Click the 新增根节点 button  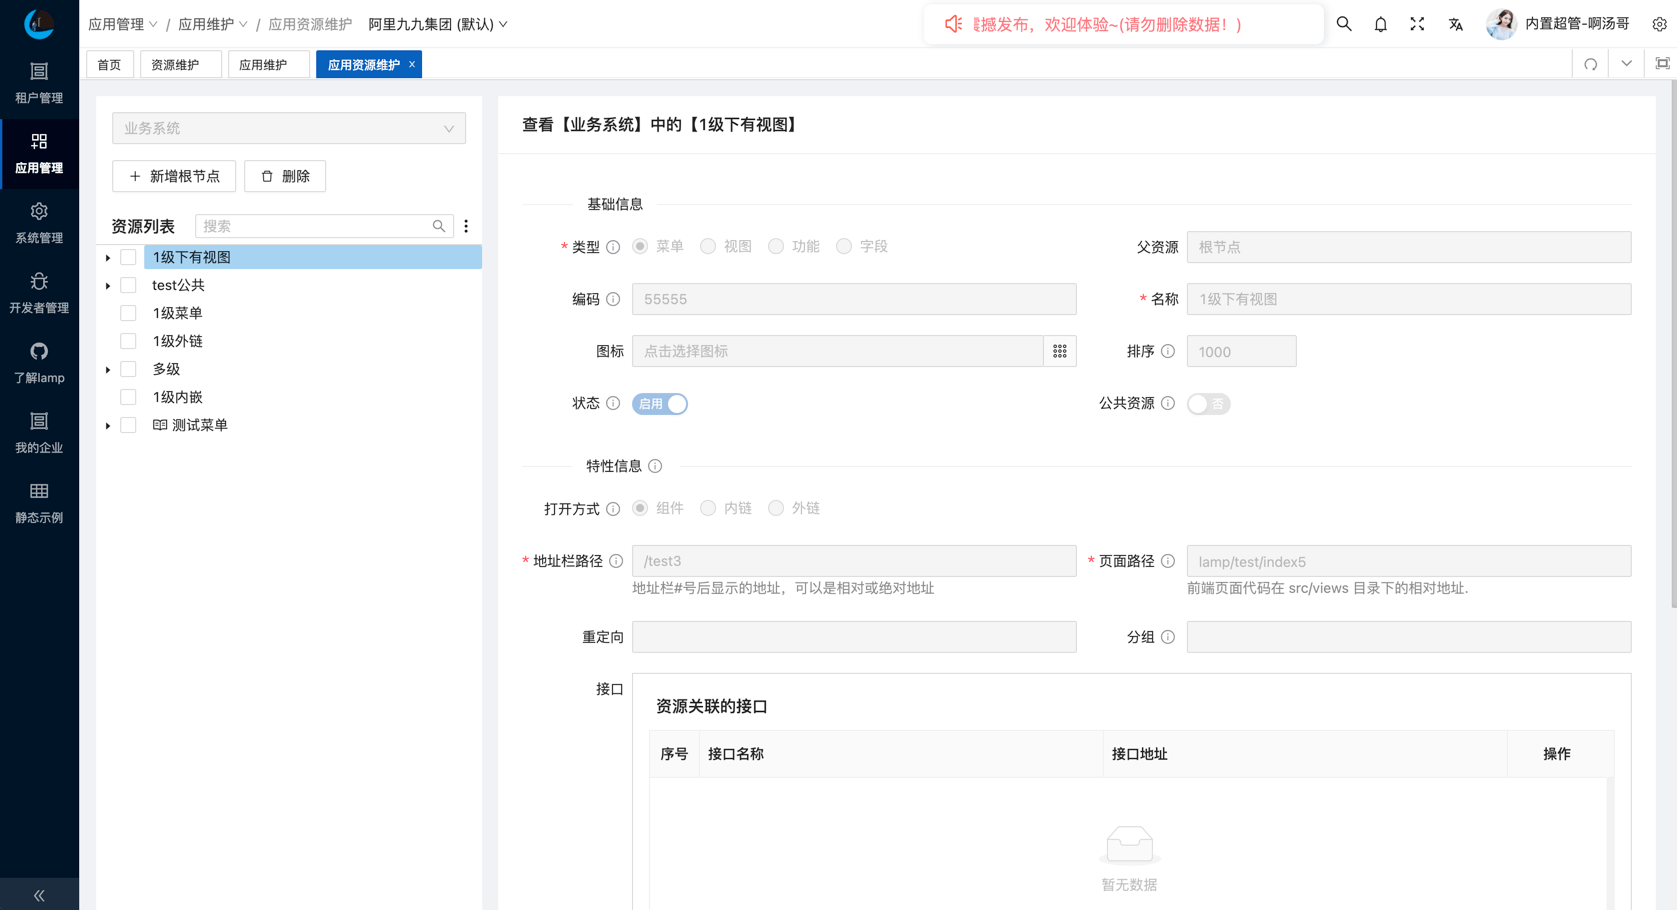174,176
